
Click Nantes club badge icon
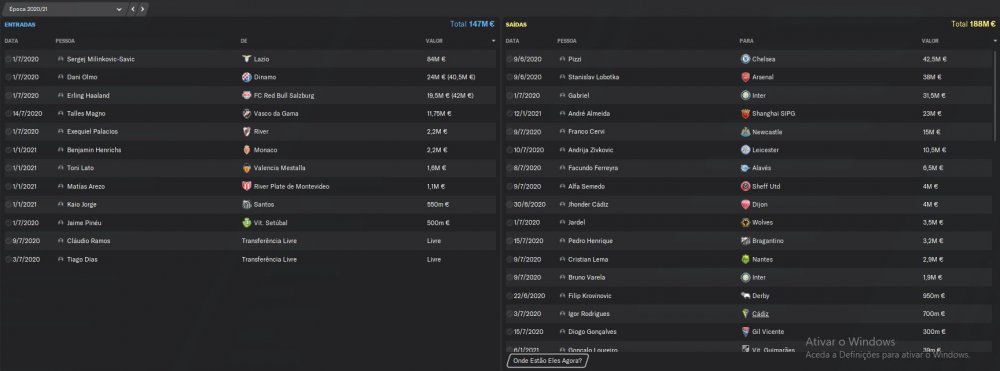pos(745,259)
